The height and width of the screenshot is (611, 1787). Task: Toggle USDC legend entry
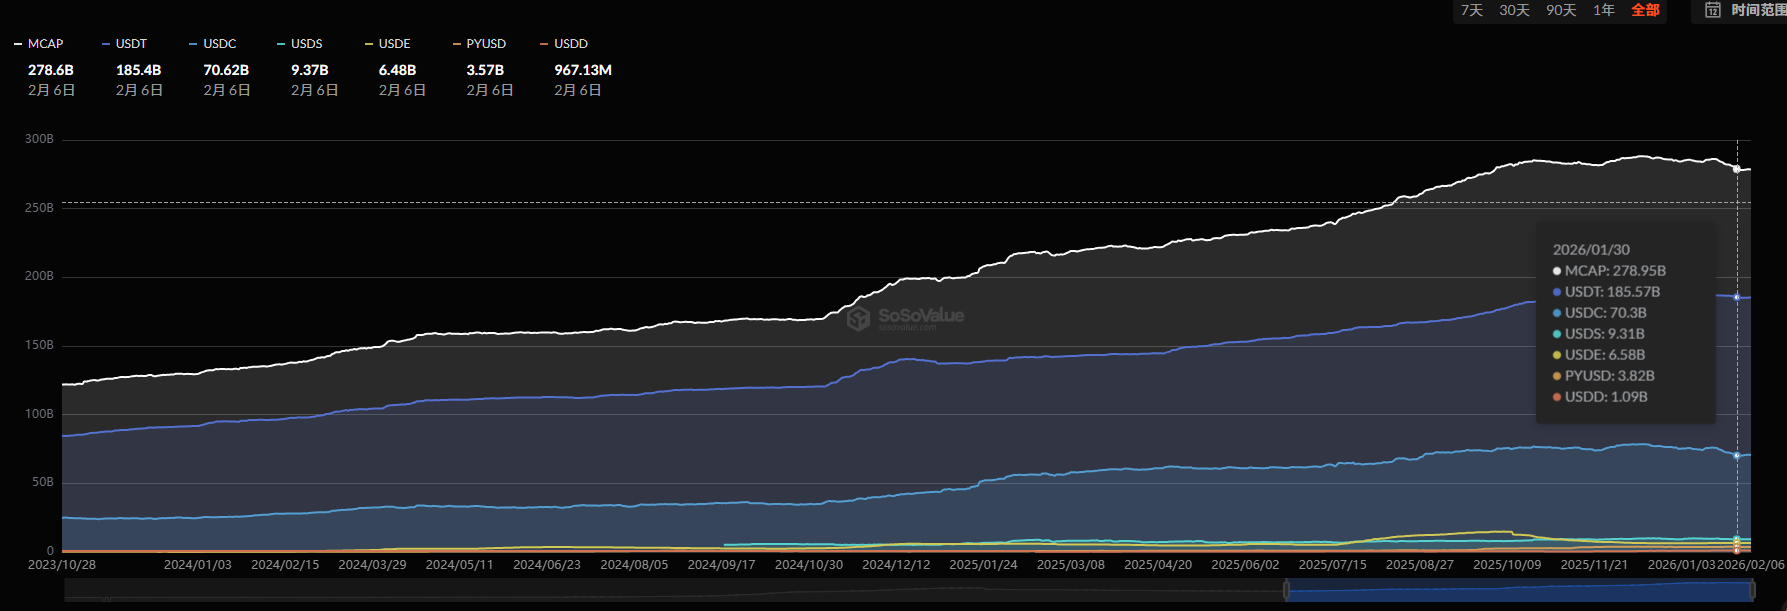[213, 44]
